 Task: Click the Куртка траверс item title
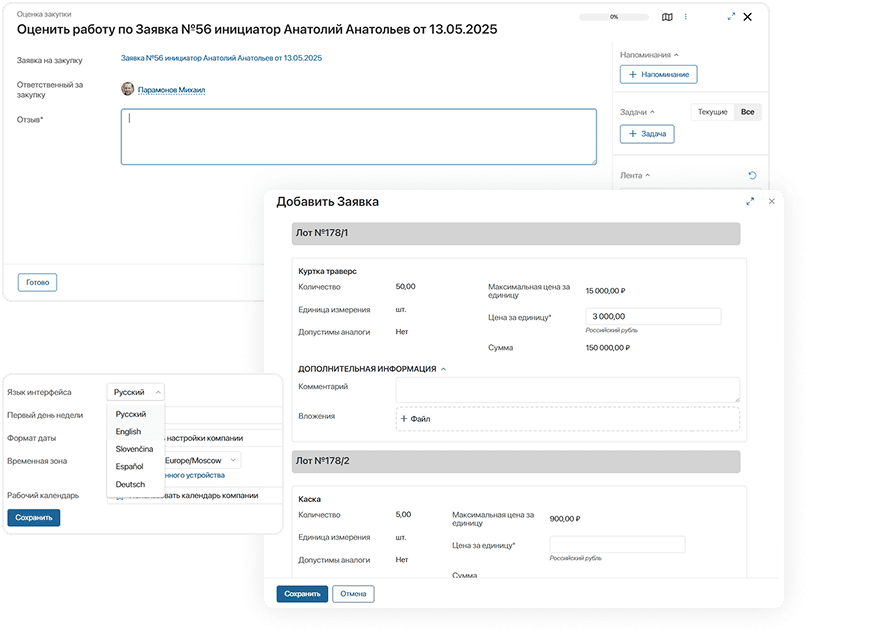[x=327, y=271]
